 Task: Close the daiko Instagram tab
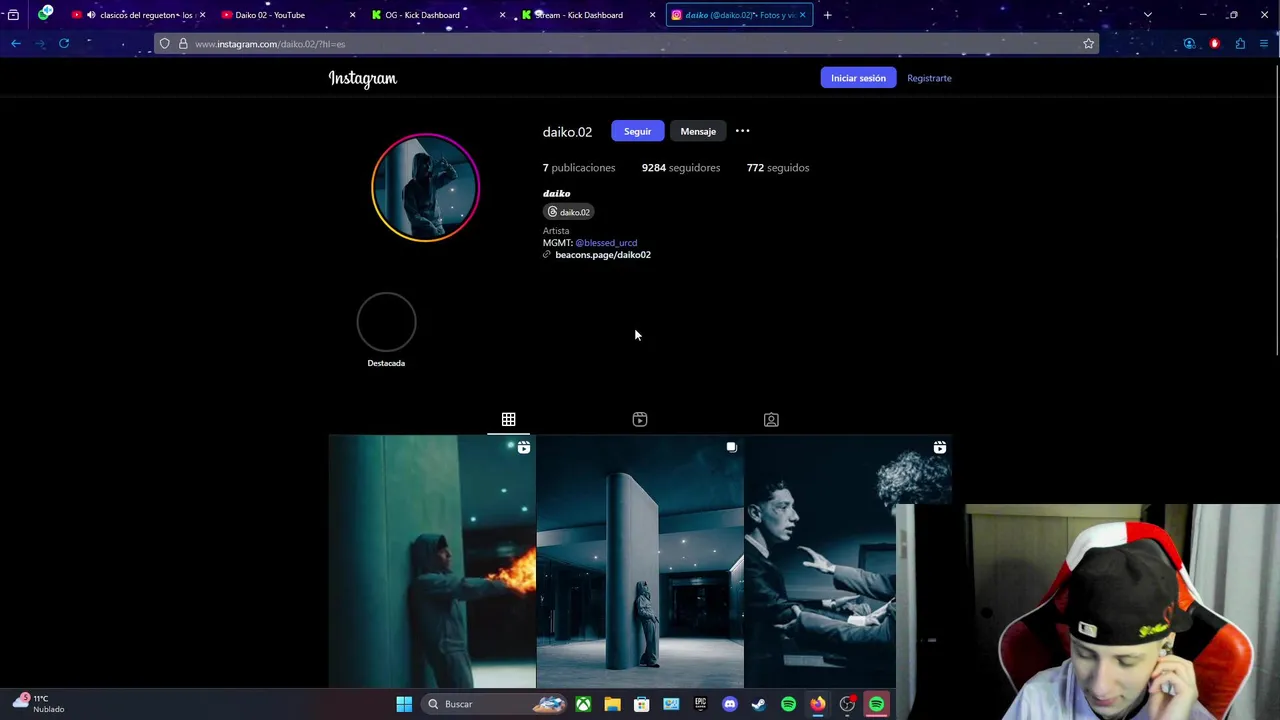coord(802,15)
